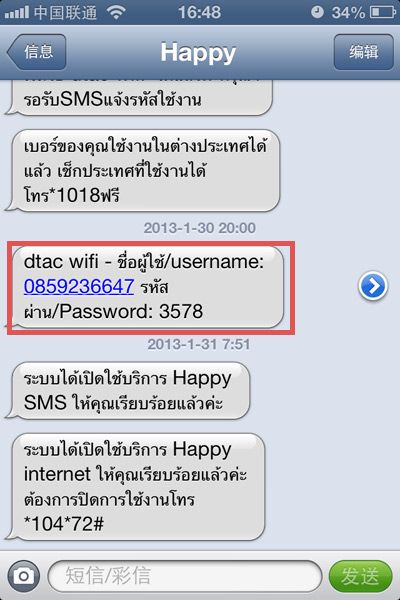Viewport: 400px width, 600px height.
Task: Tap the *1018 roaming message bubble
Action: tap(142, 170)
